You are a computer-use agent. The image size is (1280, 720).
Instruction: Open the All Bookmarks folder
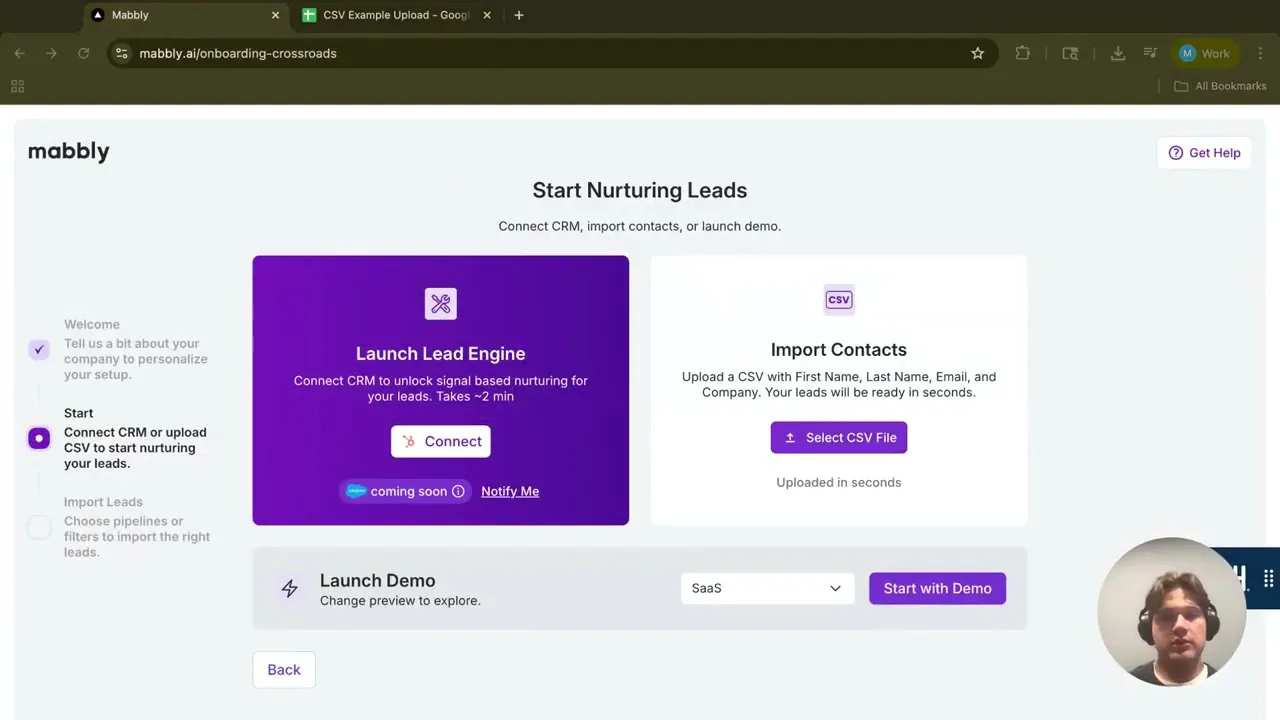click(x=1220, y=86)
